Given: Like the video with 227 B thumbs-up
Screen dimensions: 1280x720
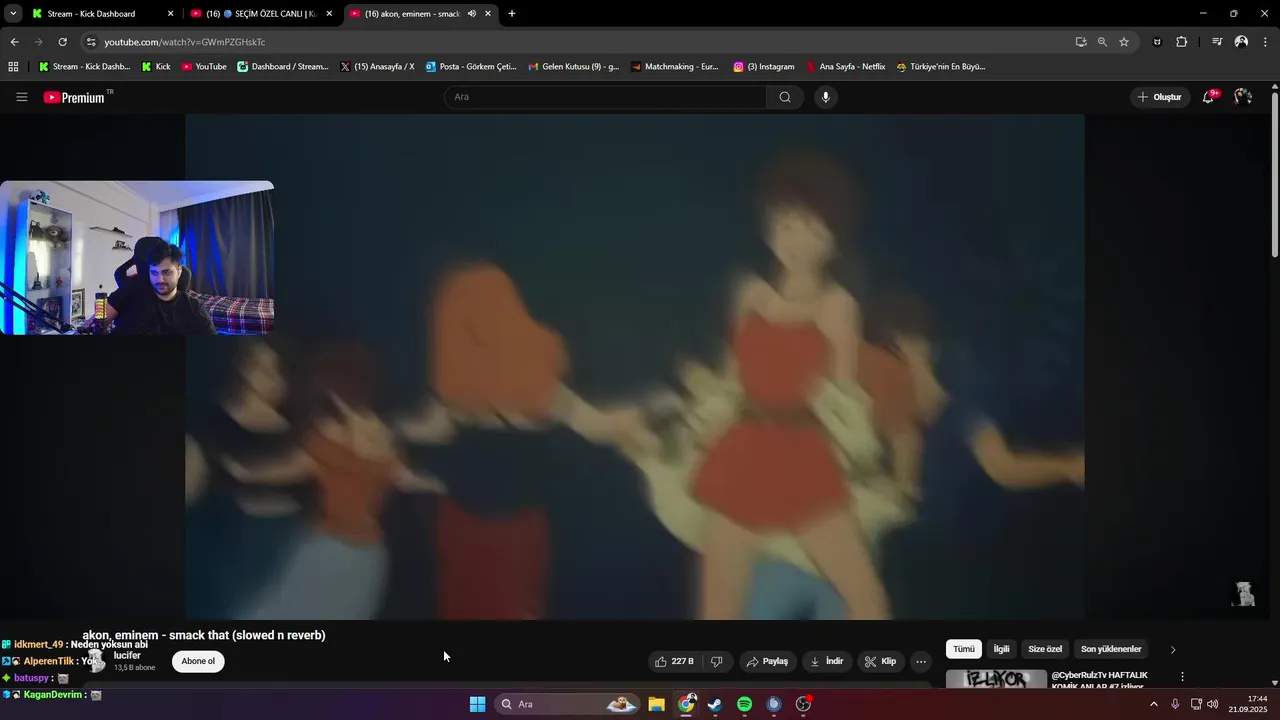Looking at the screenshot, I should coord(674,661).
